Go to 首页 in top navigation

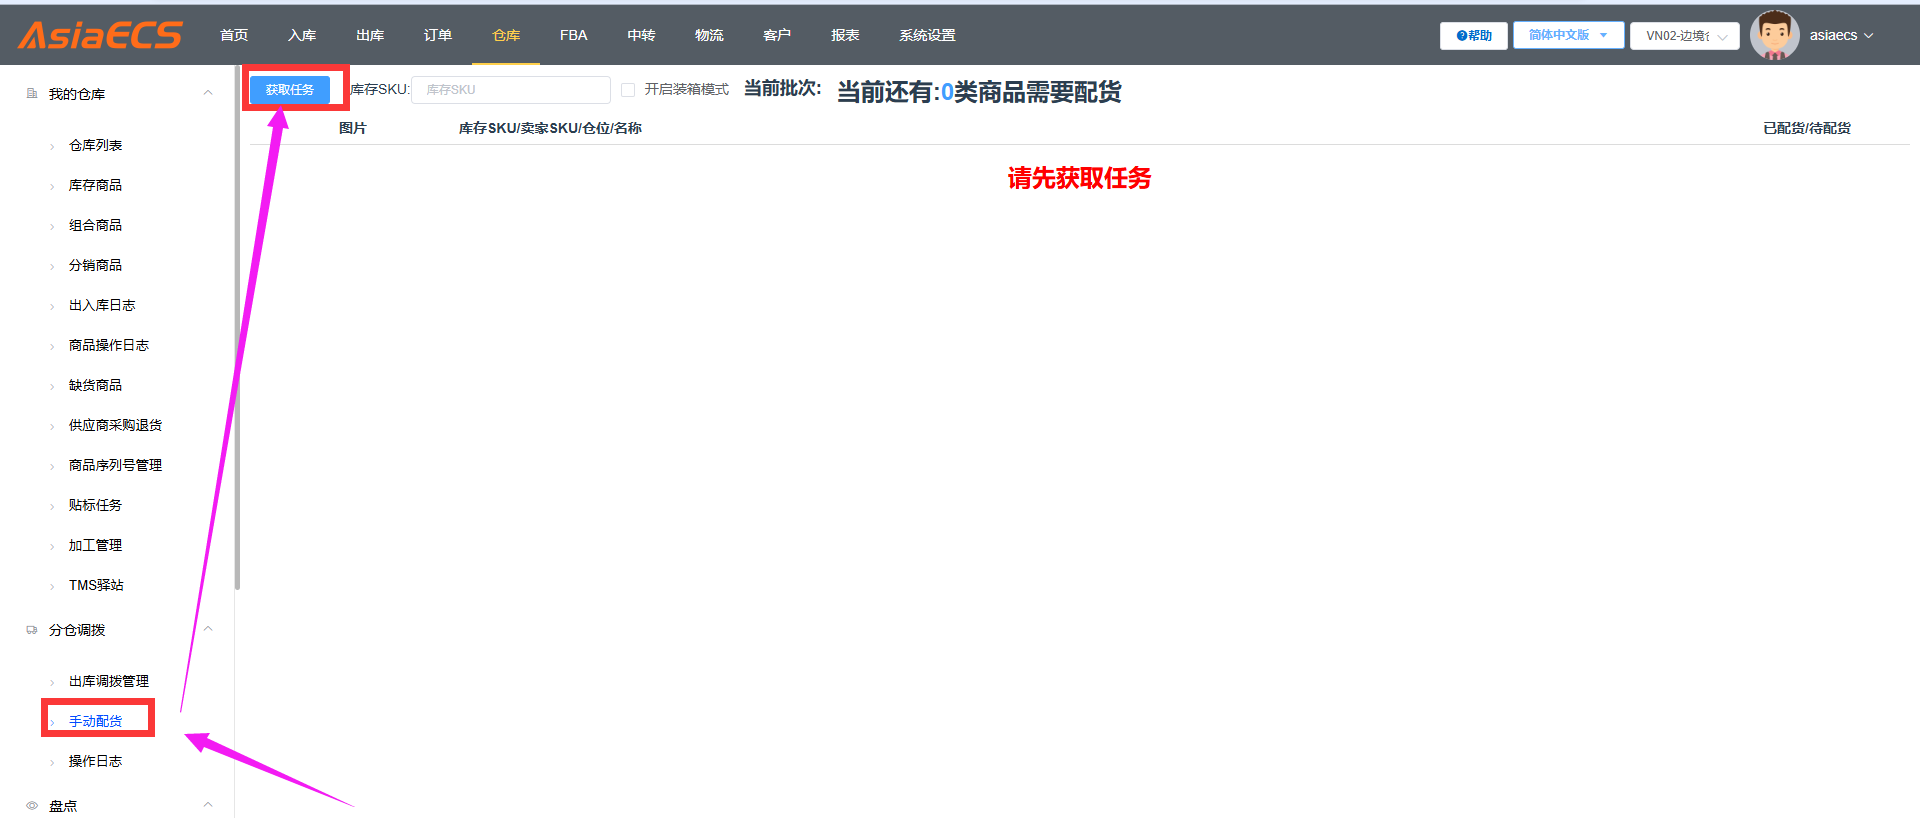(x=234, y=35)
